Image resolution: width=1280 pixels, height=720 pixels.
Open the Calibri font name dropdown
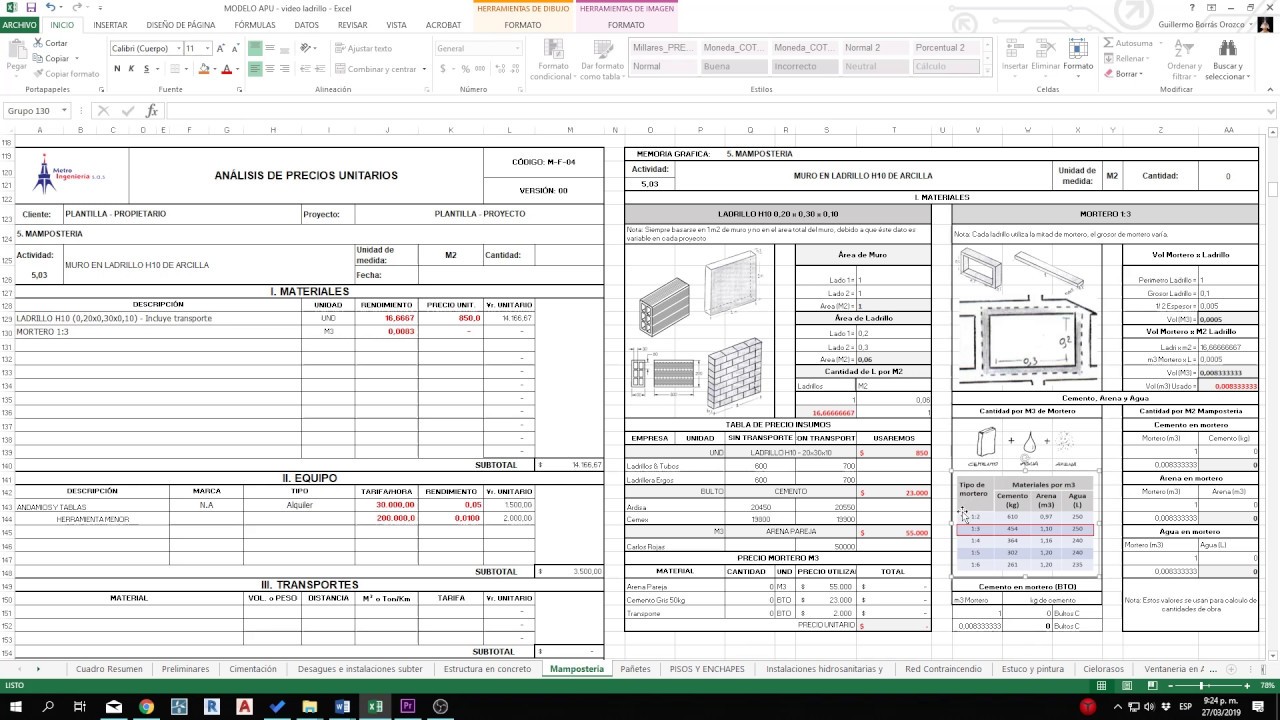[177, 48]
